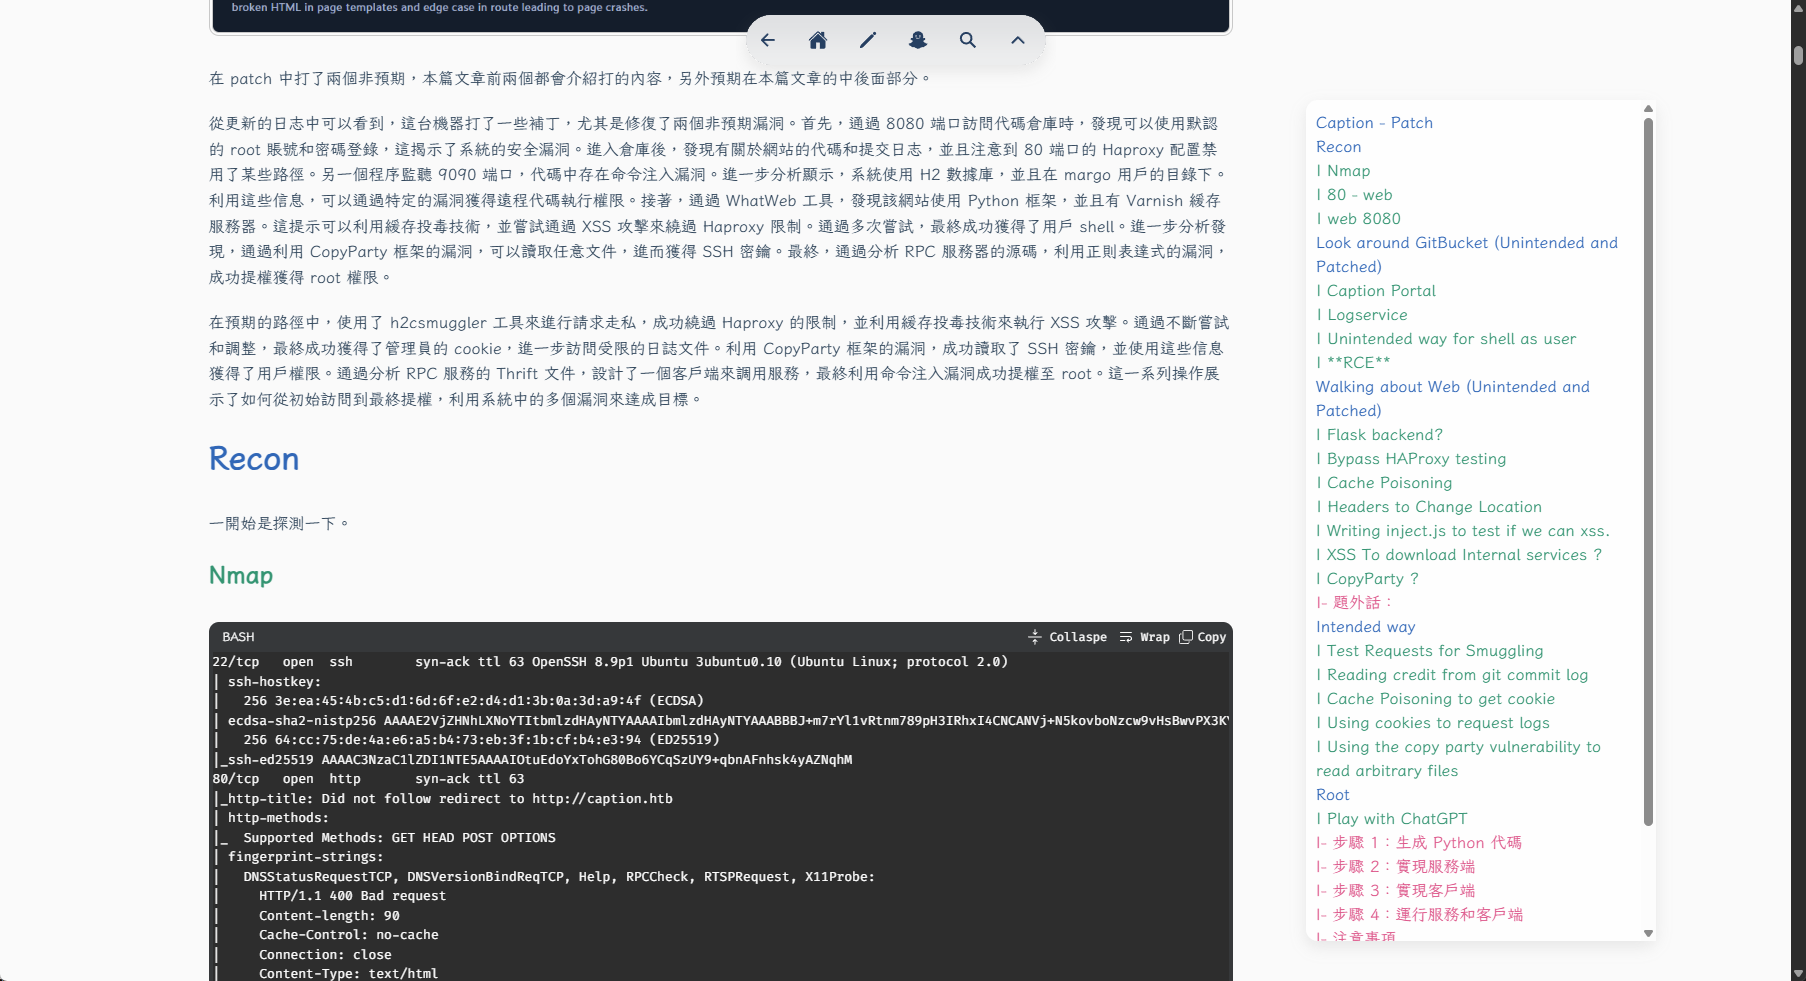Click the 'Recon' section heading
The height and width of the screenshot is (981, 1806).
pyautogui.click(x=254, y=459)
